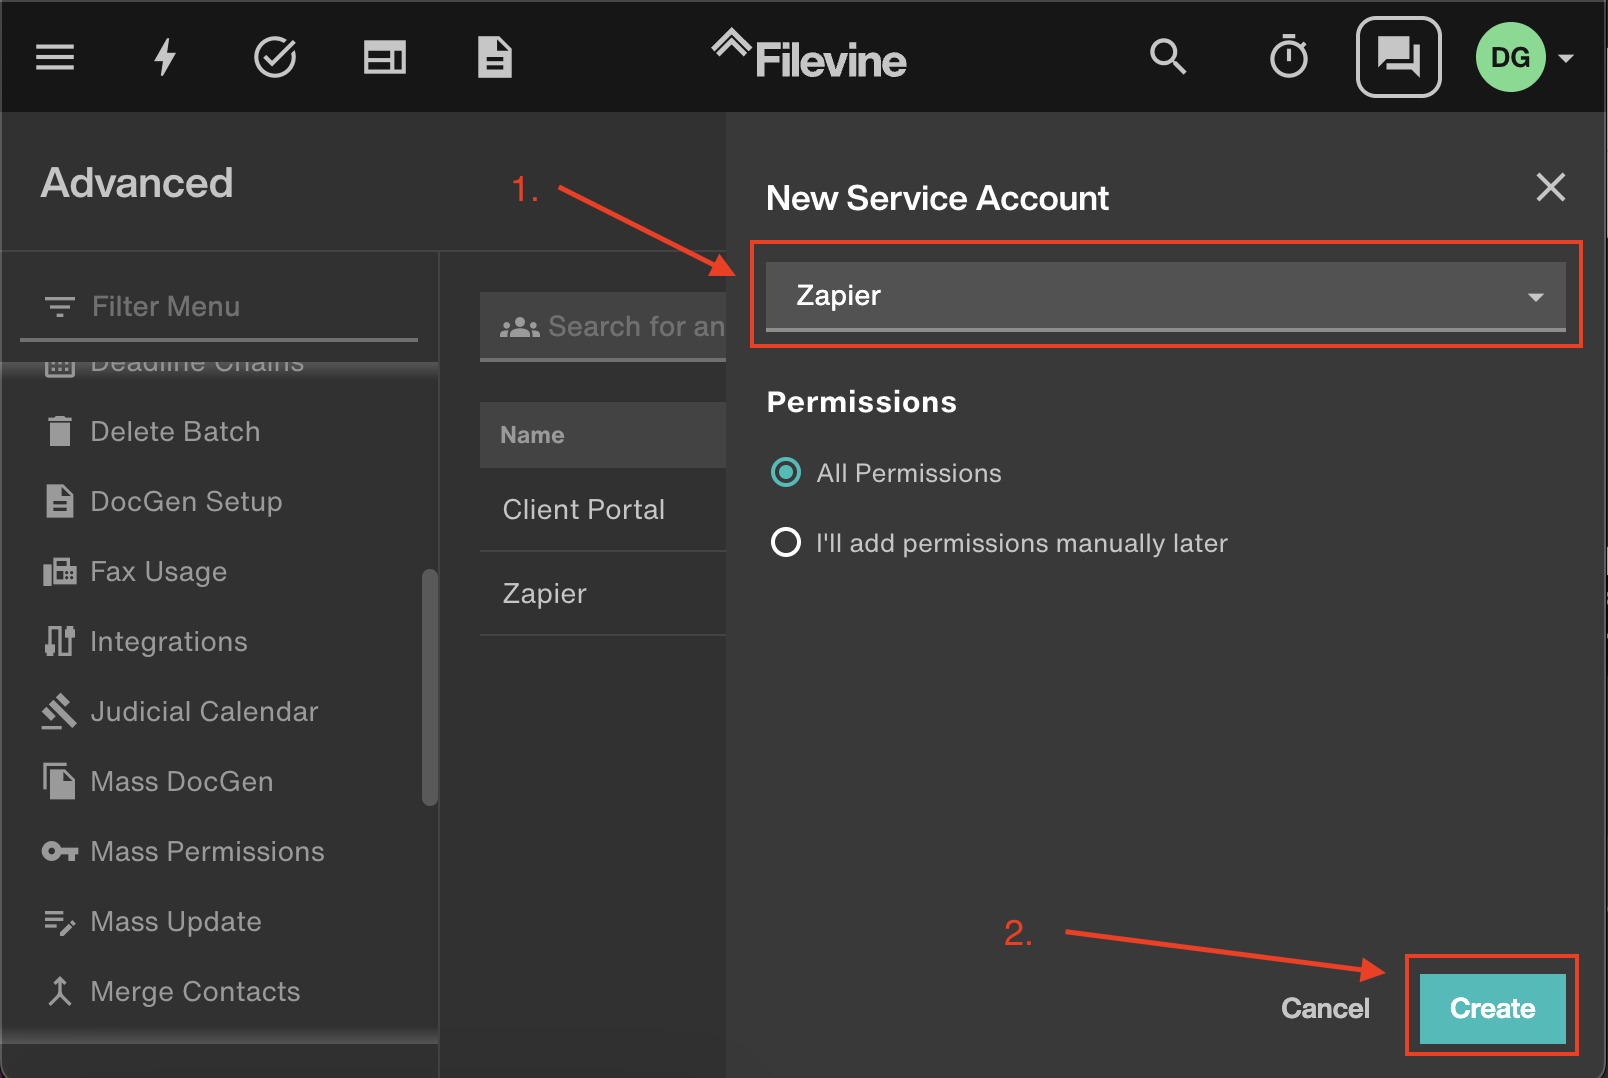Click the gavel icon for Judicial Calendar
This screenshot has width=1608, height=1078.
(x=59, y=711)
